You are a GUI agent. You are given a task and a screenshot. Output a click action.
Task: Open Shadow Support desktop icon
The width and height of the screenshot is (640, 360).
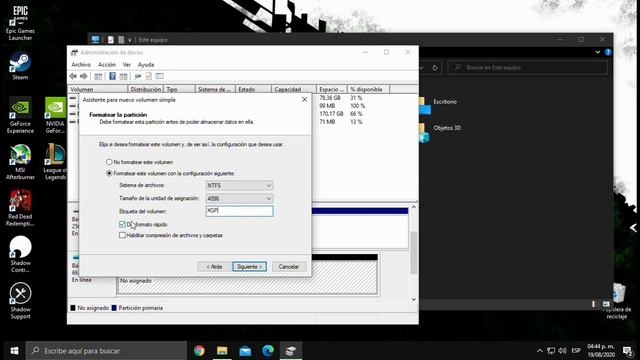point(20,301)
